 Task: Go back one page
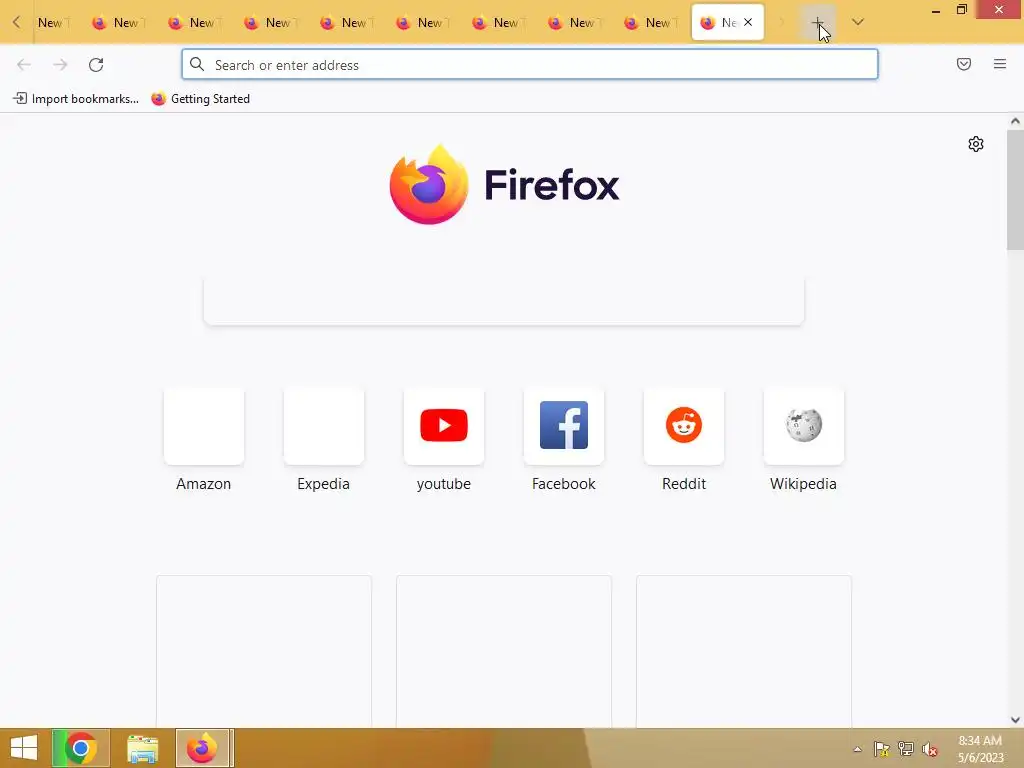point(24,65)
